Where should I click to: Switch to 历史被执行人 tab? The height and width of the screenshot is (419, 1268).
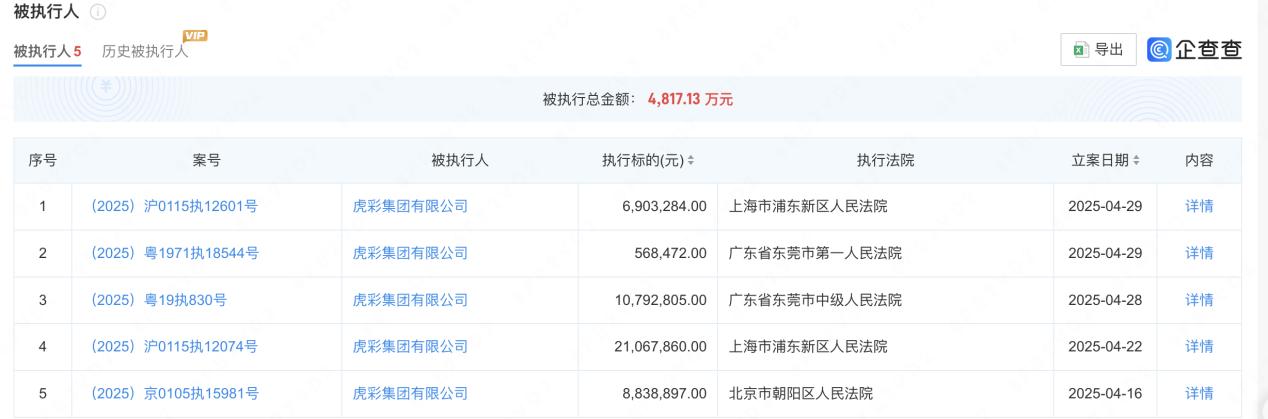point(145,52)
